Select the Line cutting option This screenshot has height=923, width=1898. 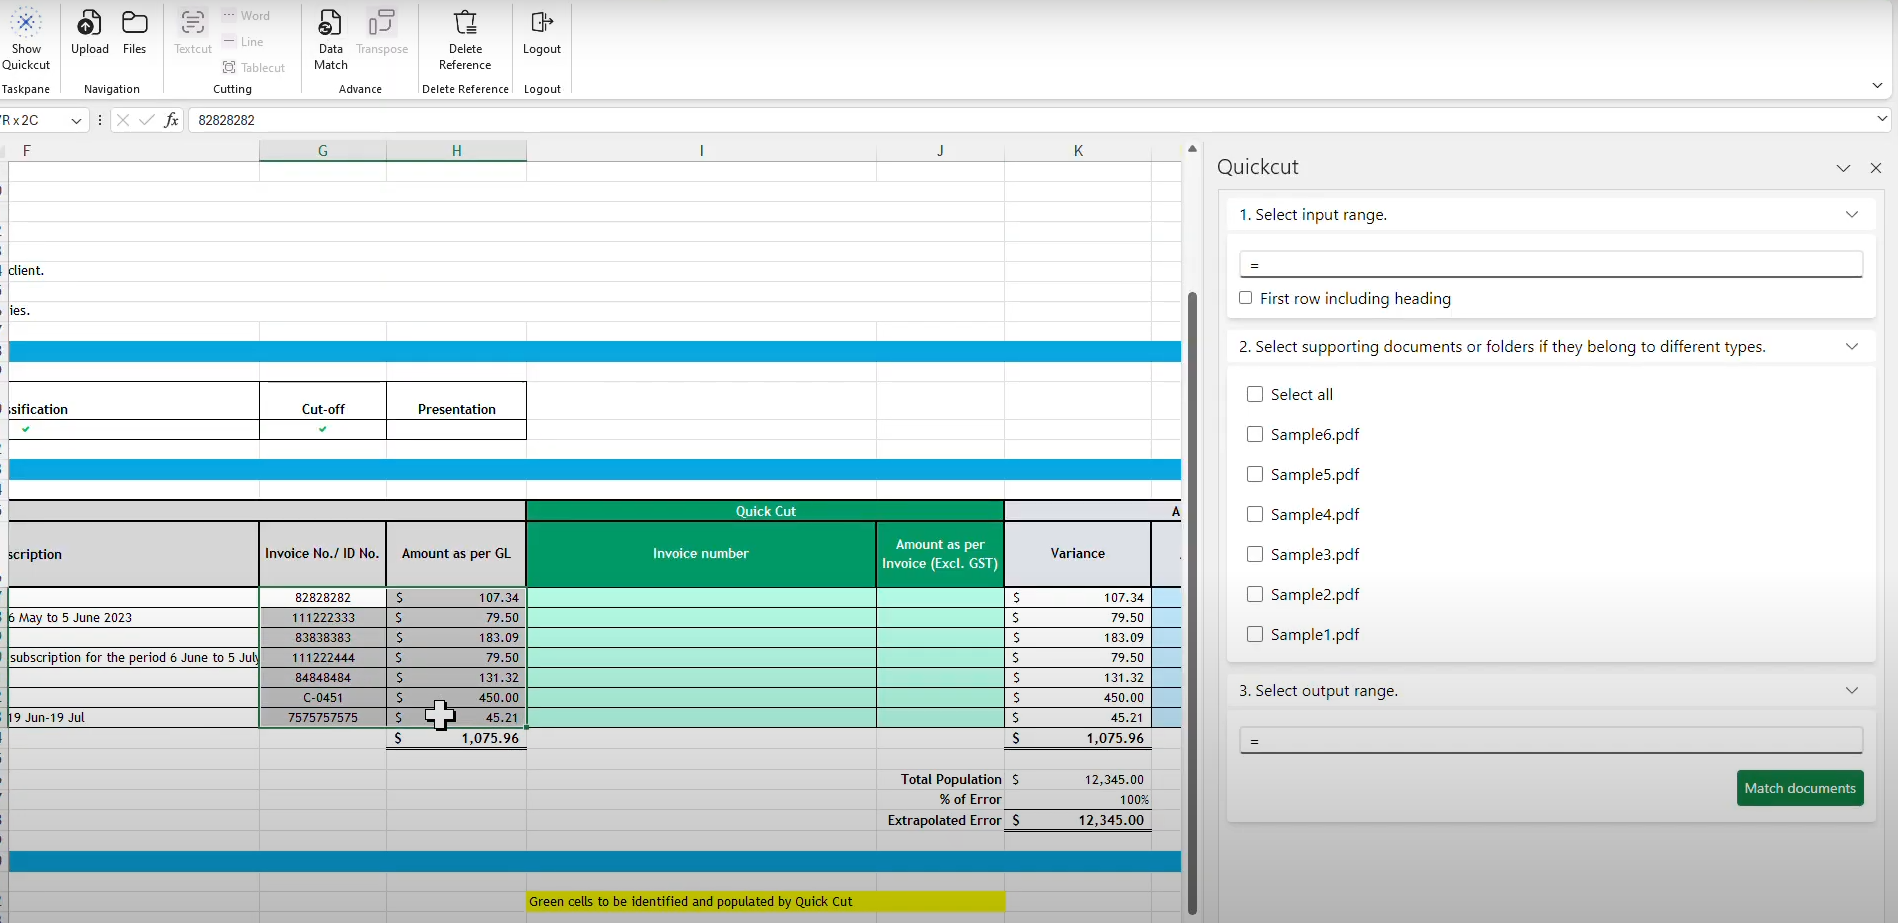pos(244,41)
